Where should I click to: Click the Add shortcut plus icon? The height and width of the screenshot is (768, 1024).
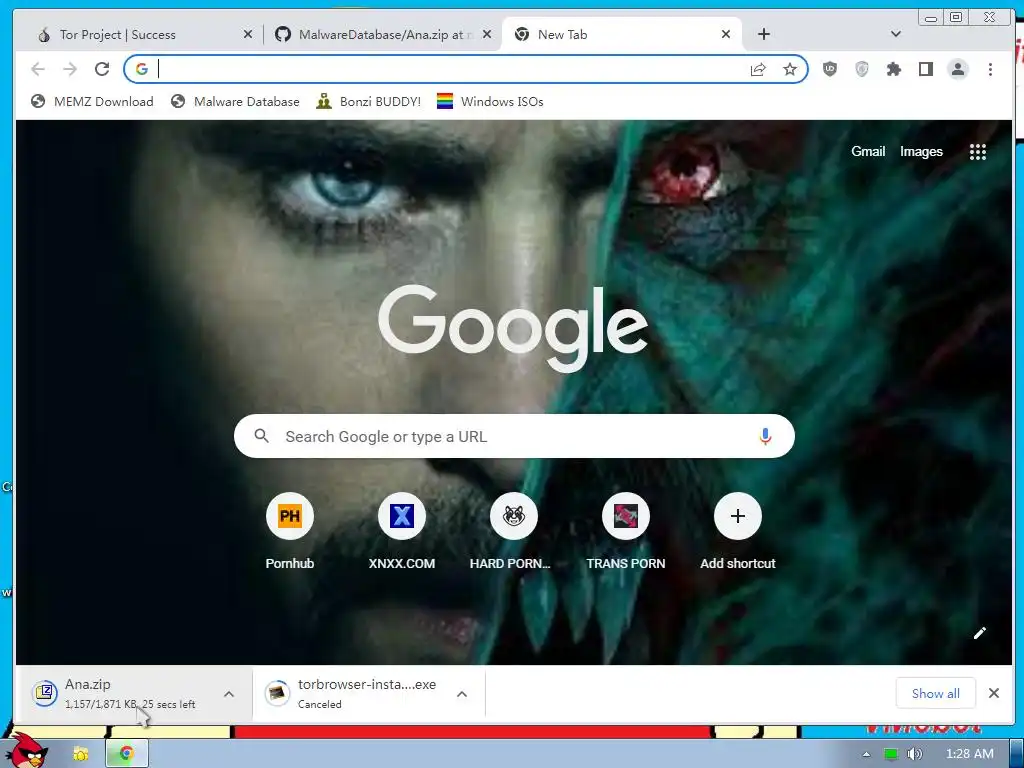pos(737,517)
